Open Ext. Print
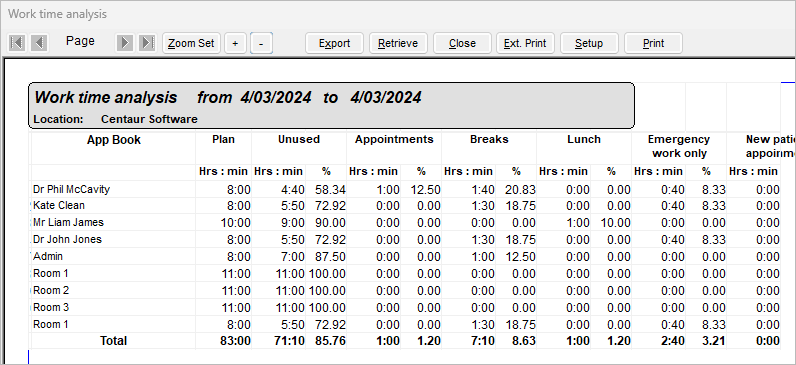 tap(525, 43)
